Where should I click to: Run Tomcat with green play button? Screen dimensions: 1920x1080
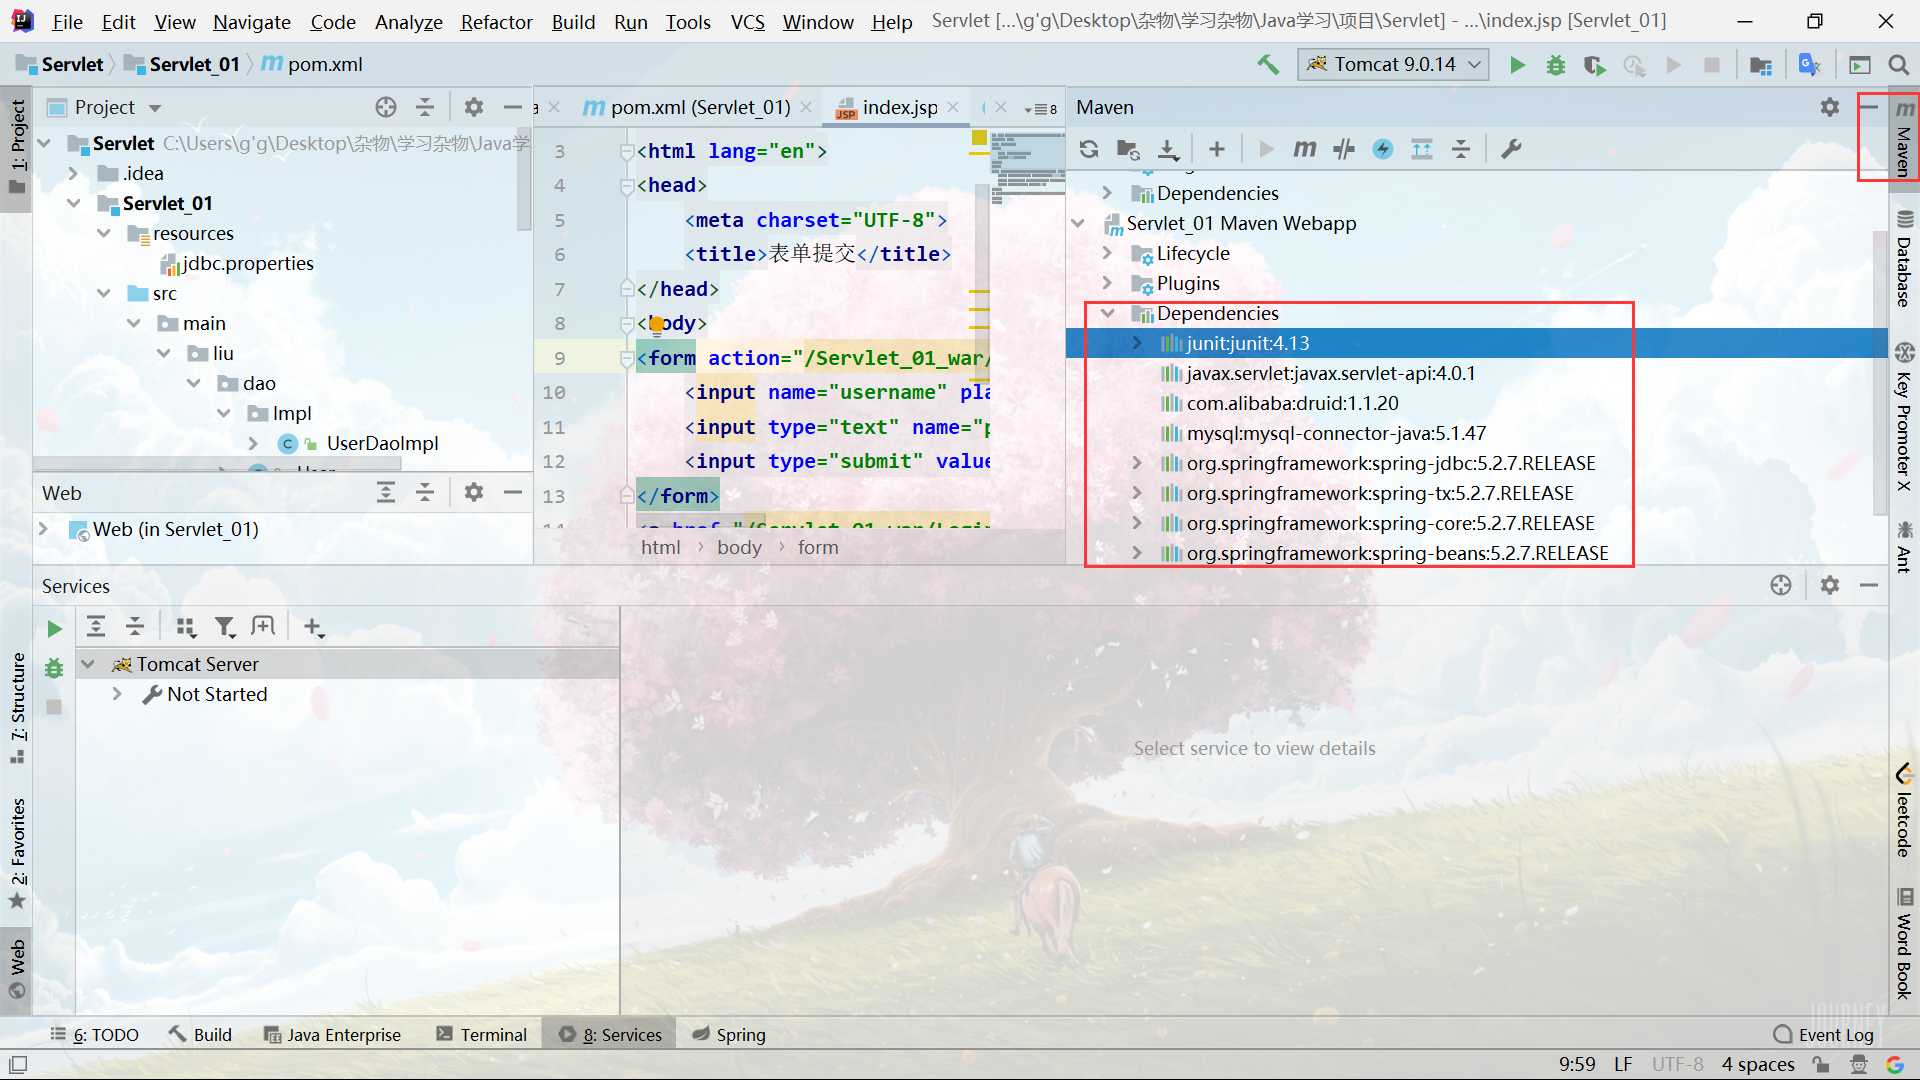[x=1517, y=65]
